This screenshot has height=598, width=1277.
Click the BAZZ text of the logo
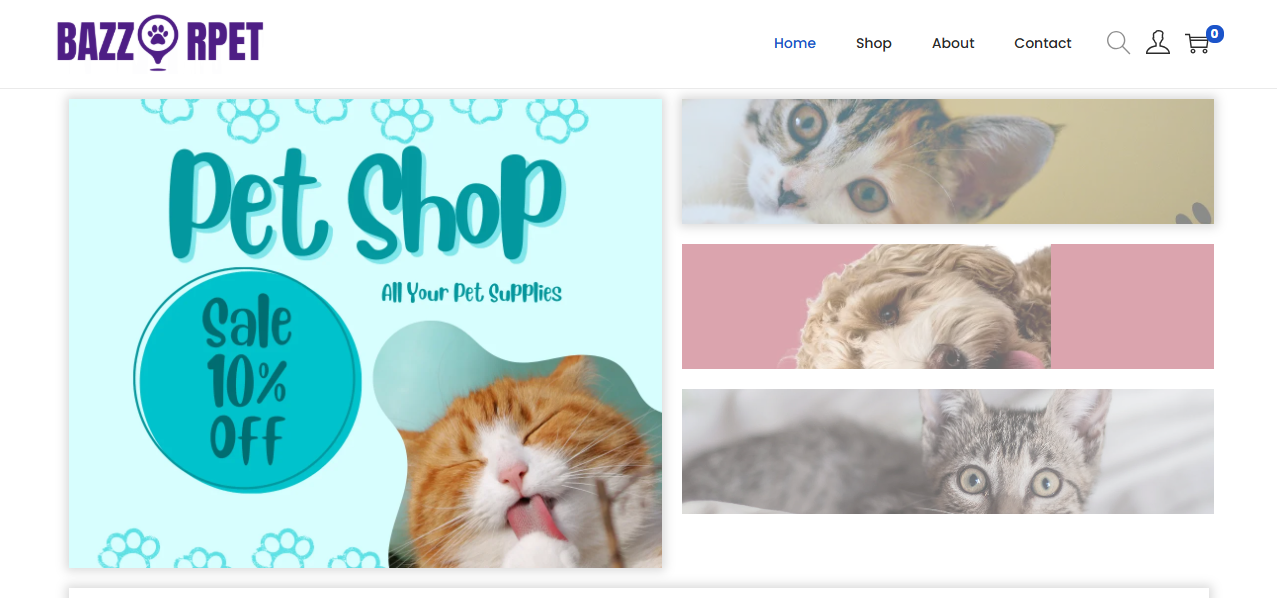pos(96,43)
